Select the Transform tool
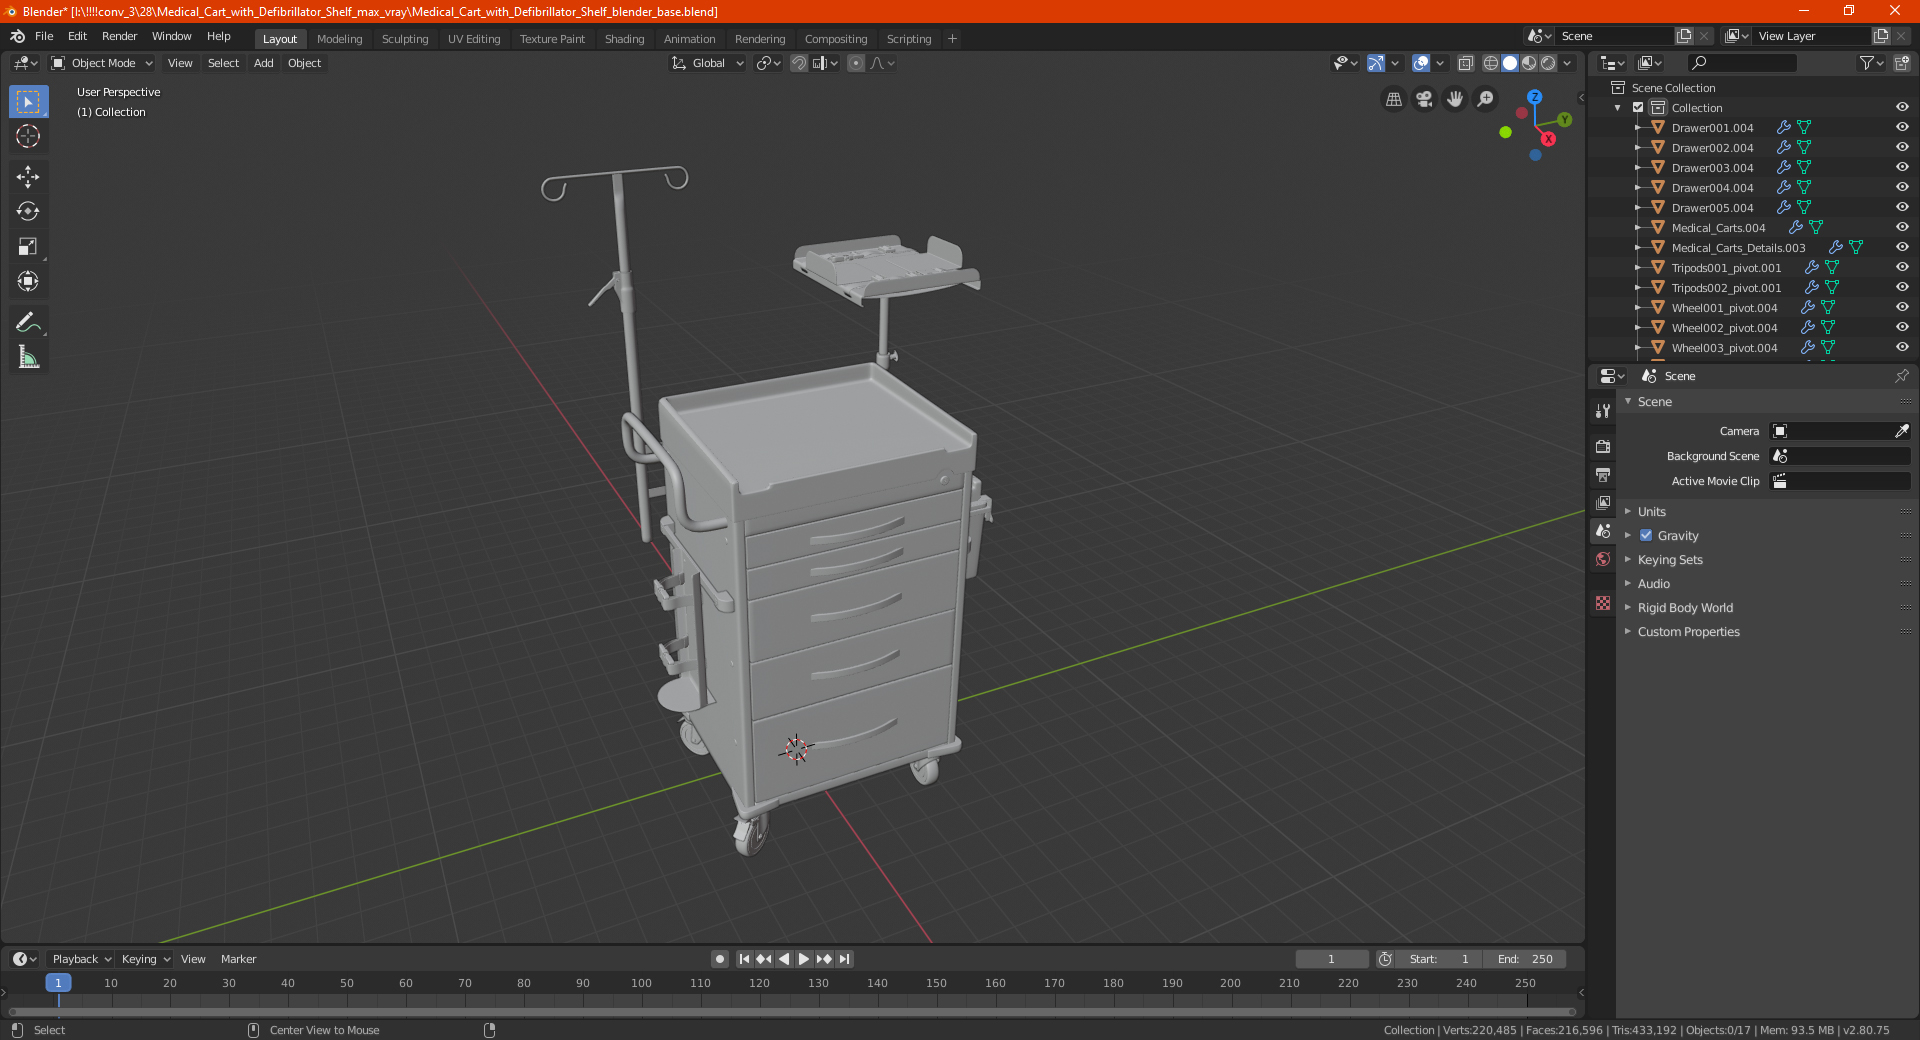 (x=28, y=282)
